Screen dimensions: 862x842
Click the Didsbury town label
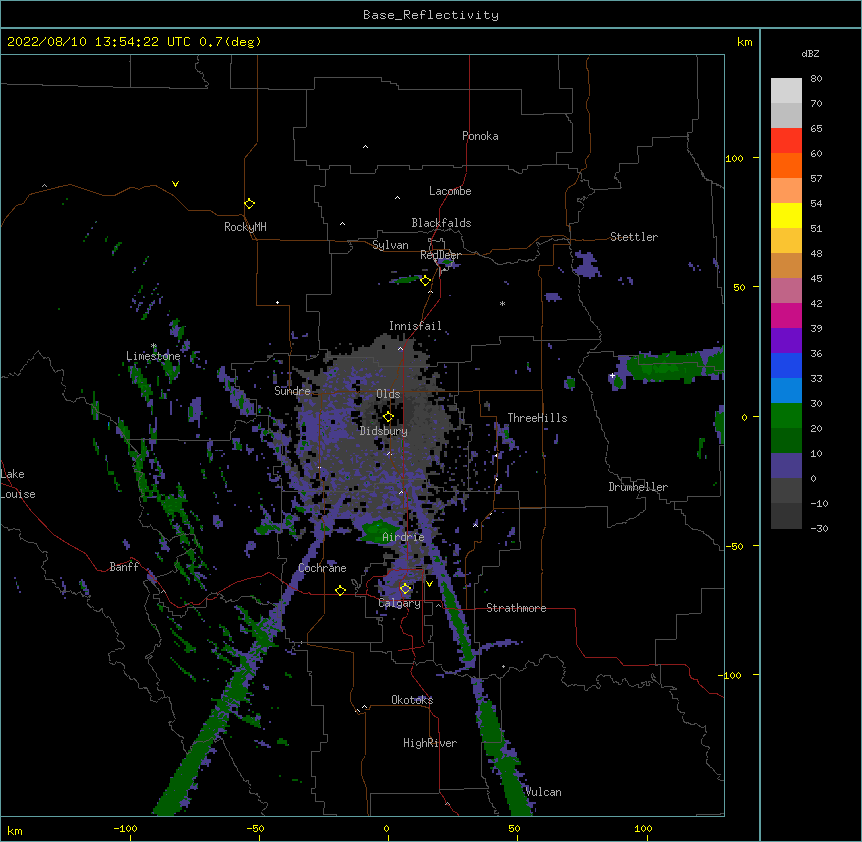(383, 431)
